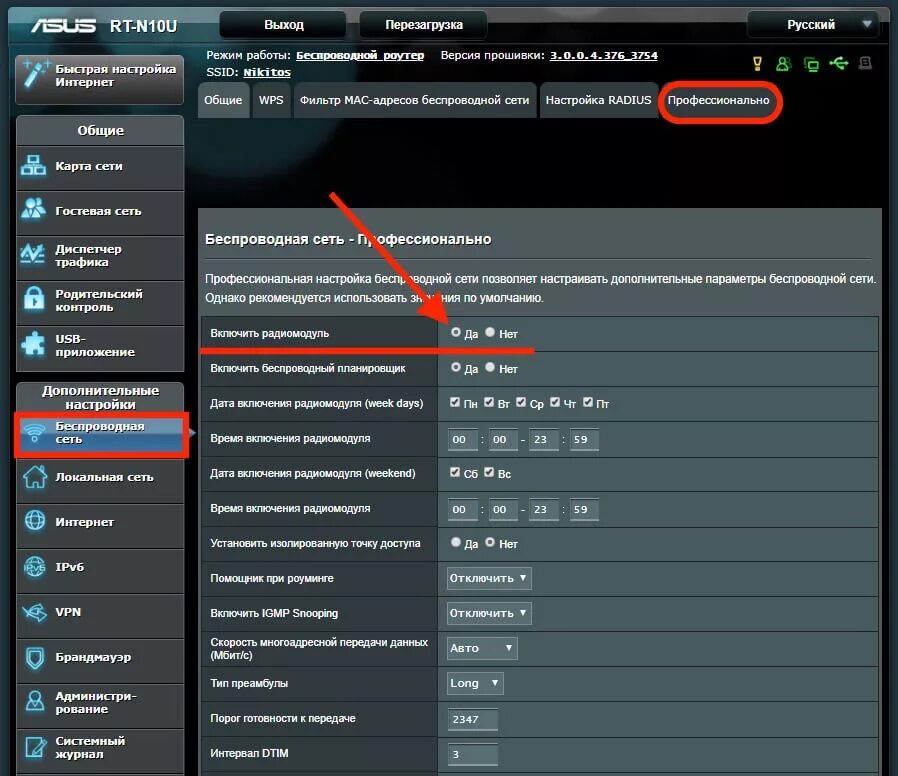The image size is (898, 776).
Task: Open the Профессионально tab
Action: 718,100
